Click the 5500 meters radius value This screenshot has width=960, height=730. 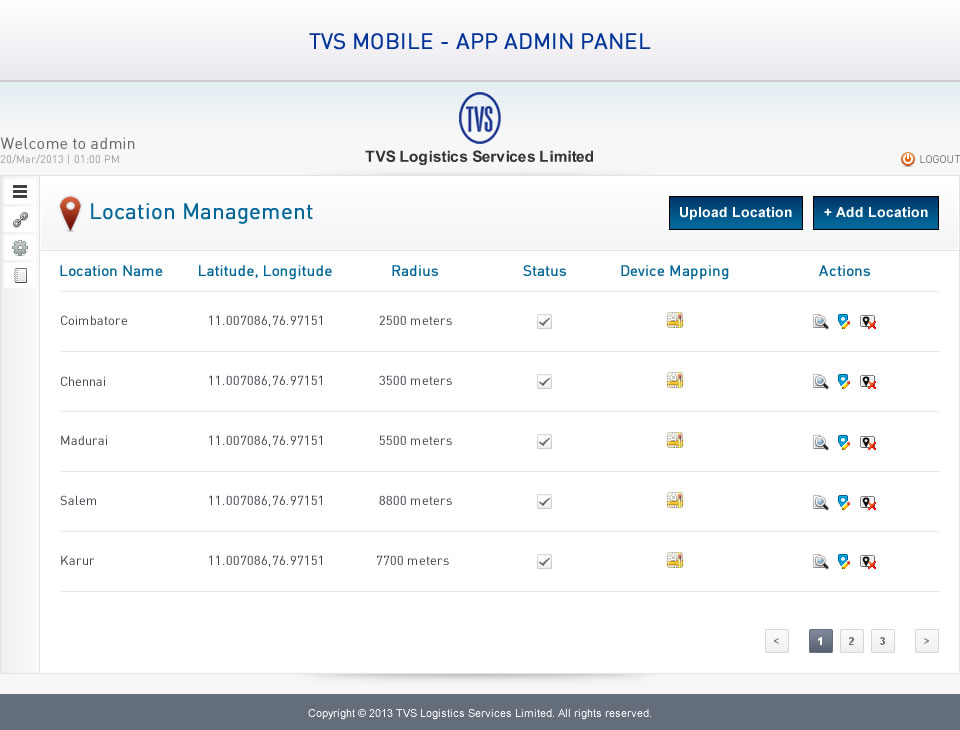click(x=416, y=441)
